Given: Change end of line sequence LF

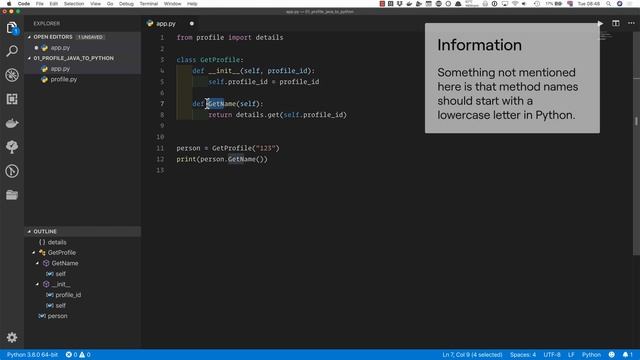Looking at the screenshot, I should [x=571, y=355].
